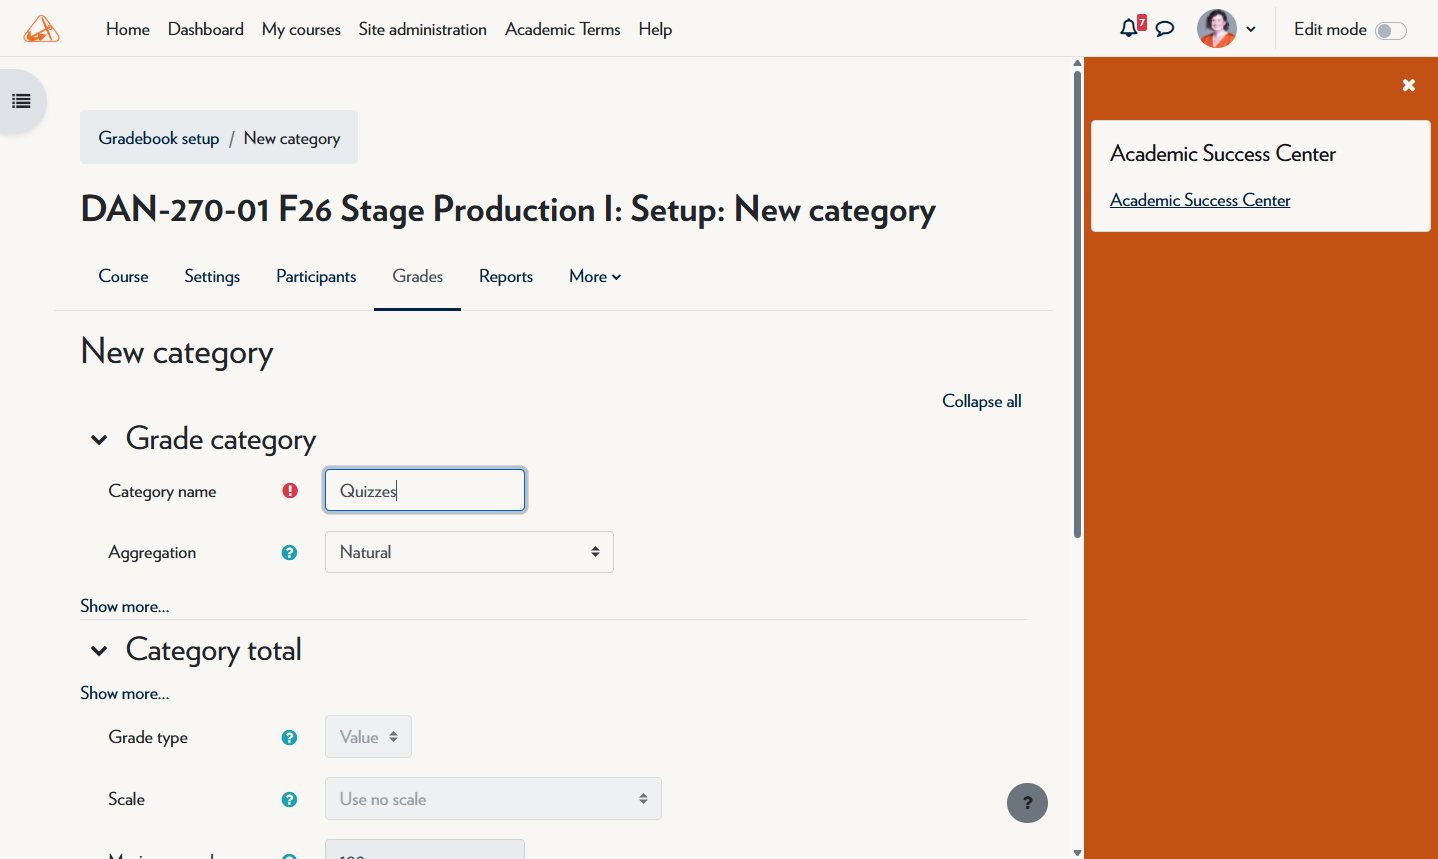Open help for Grade type
Screen dimensions: 1438x859
pos(289,737)
